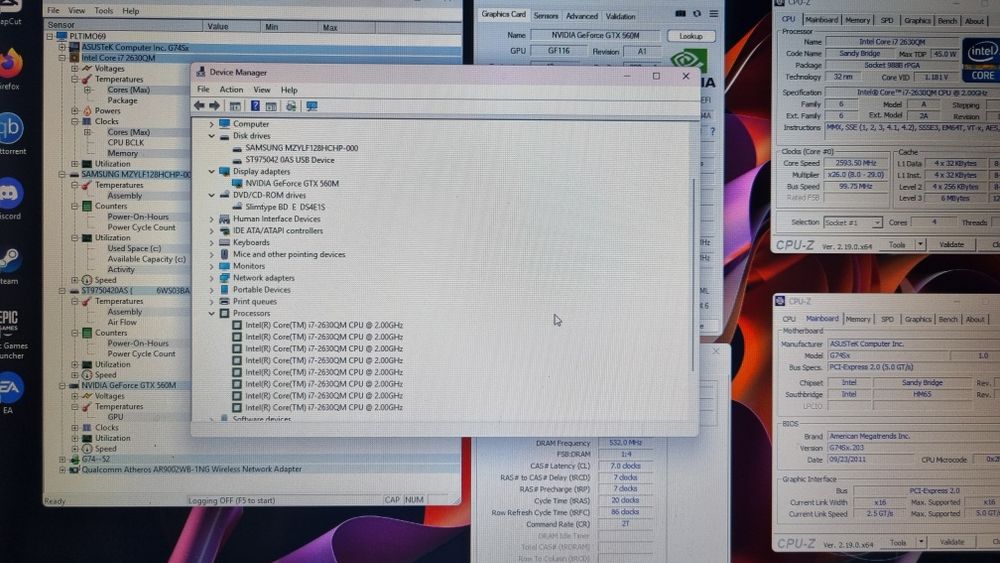
Task: Click Tools button in the CPU-Z processor window
Action: [x=897, y=245]
